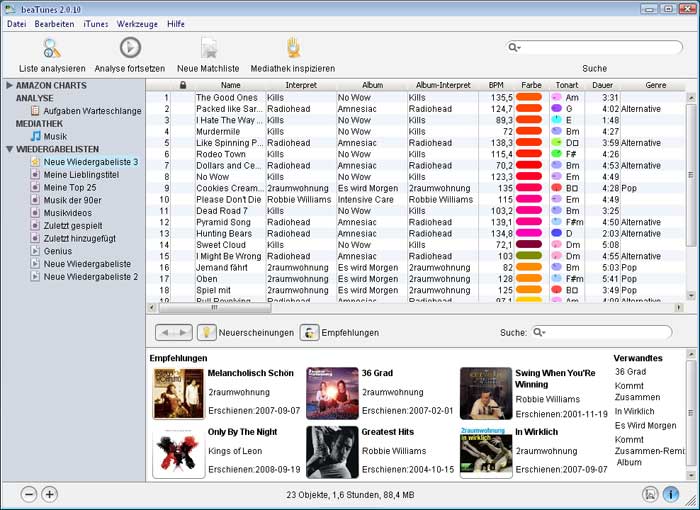Click the Liste analysieren toolbar icon

(51, 47)
